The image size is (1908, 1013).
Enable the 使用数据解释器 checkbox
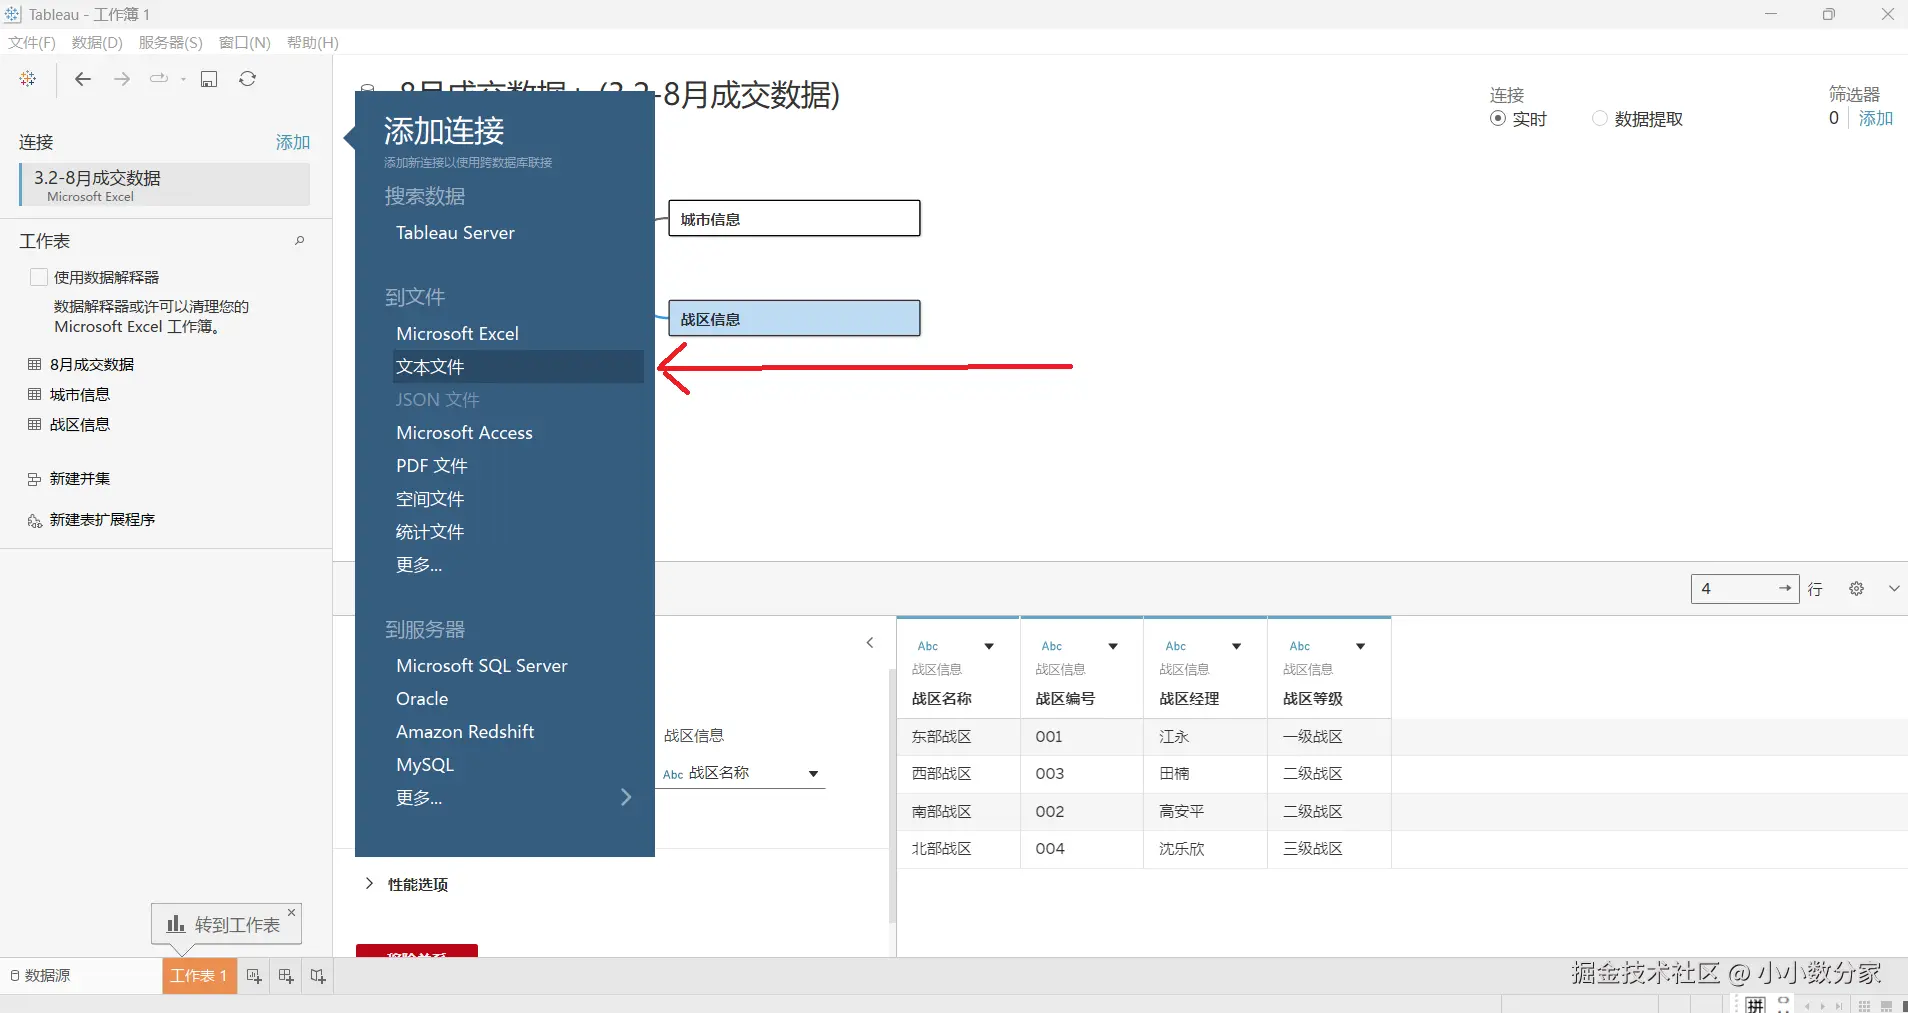39,277
